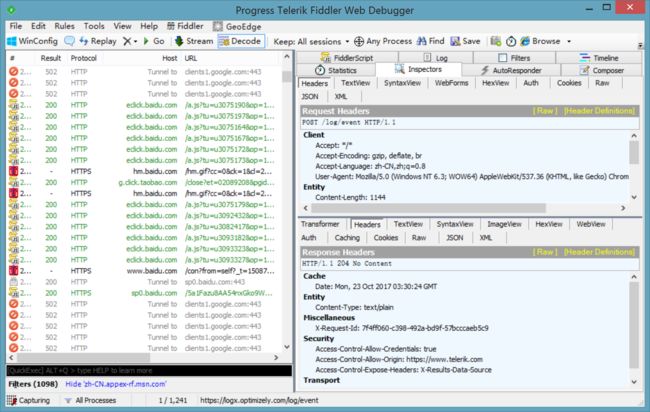Click the Hide 'zh-CN.appex-rf.msn.com' filter link

tap(116, 384)
